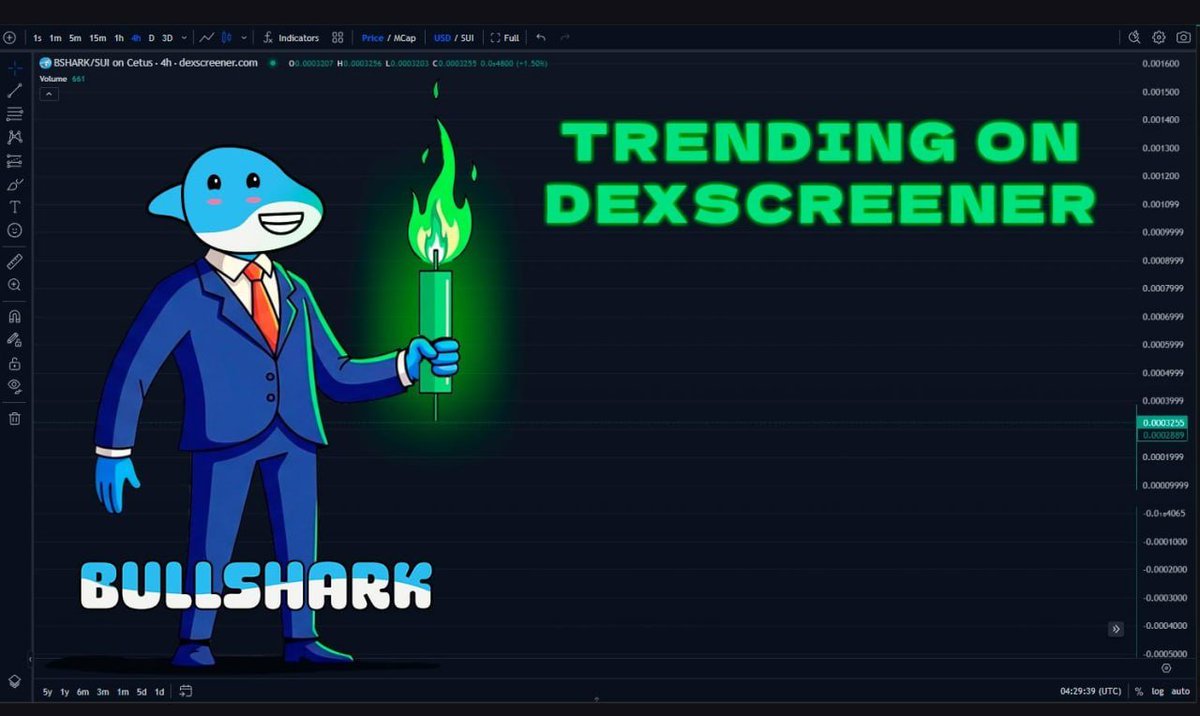Set the date range to 1y
1200x716 pixels.
pyautogui.click(x=65, y=692)
